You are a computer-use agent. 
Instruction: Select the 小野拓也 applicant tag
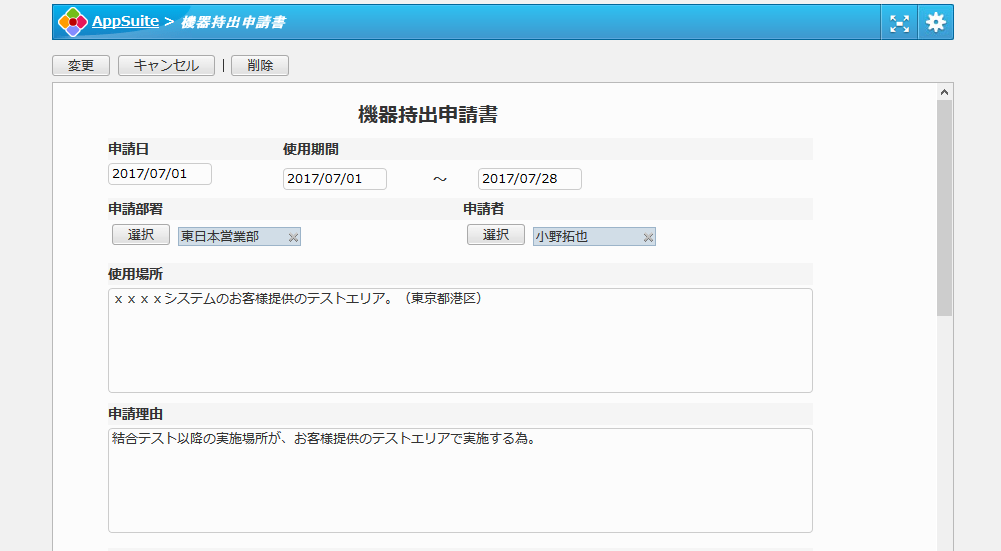pos(585,237)
